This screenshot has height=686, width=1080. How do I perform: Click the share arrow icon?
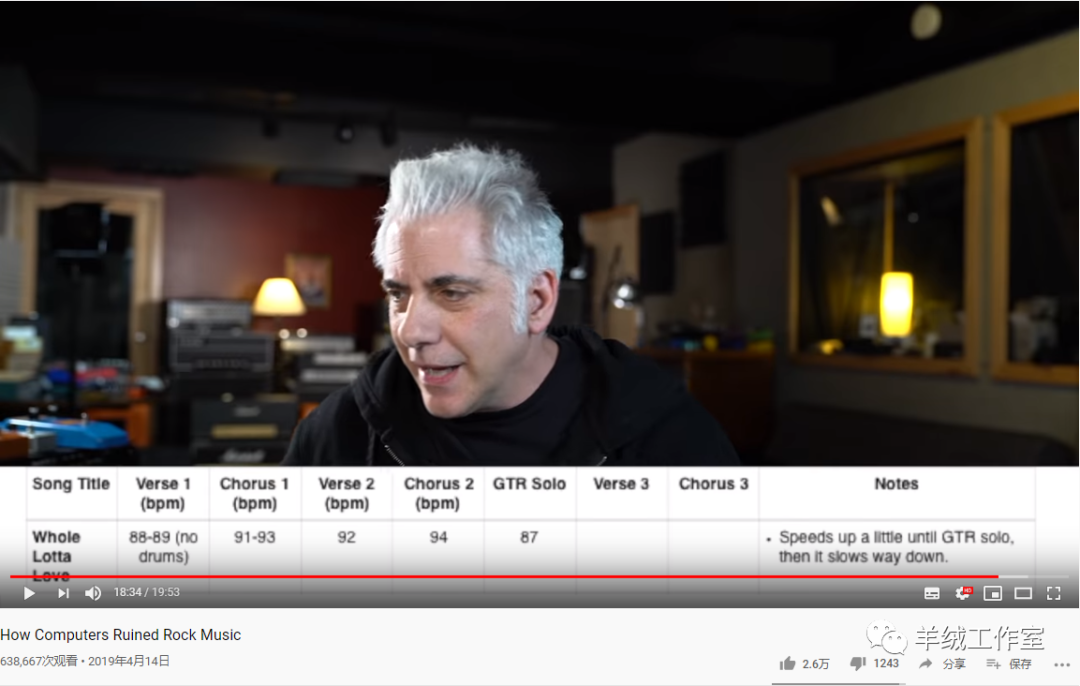[926, 663]
